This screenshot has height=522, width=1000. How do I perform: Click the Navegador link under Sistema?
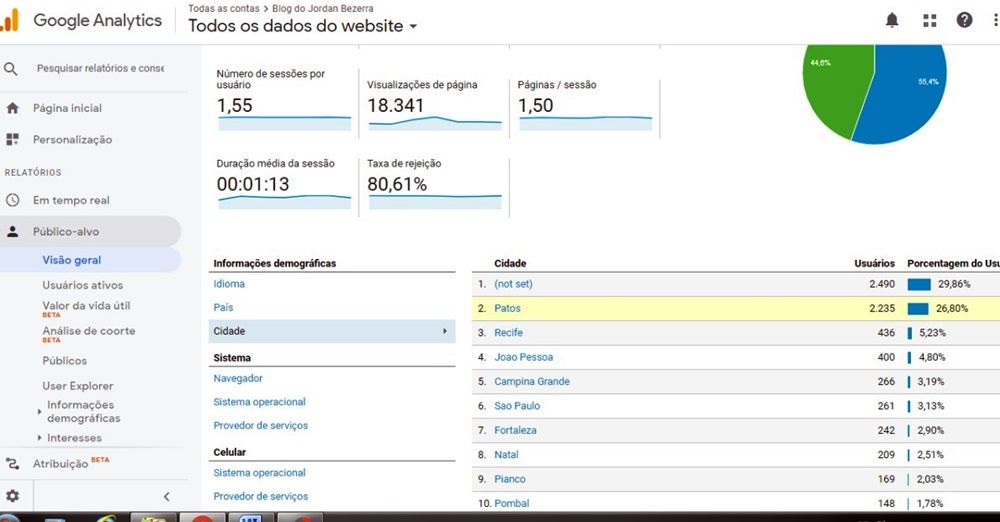pyautogui.click(x=238, y=378)
